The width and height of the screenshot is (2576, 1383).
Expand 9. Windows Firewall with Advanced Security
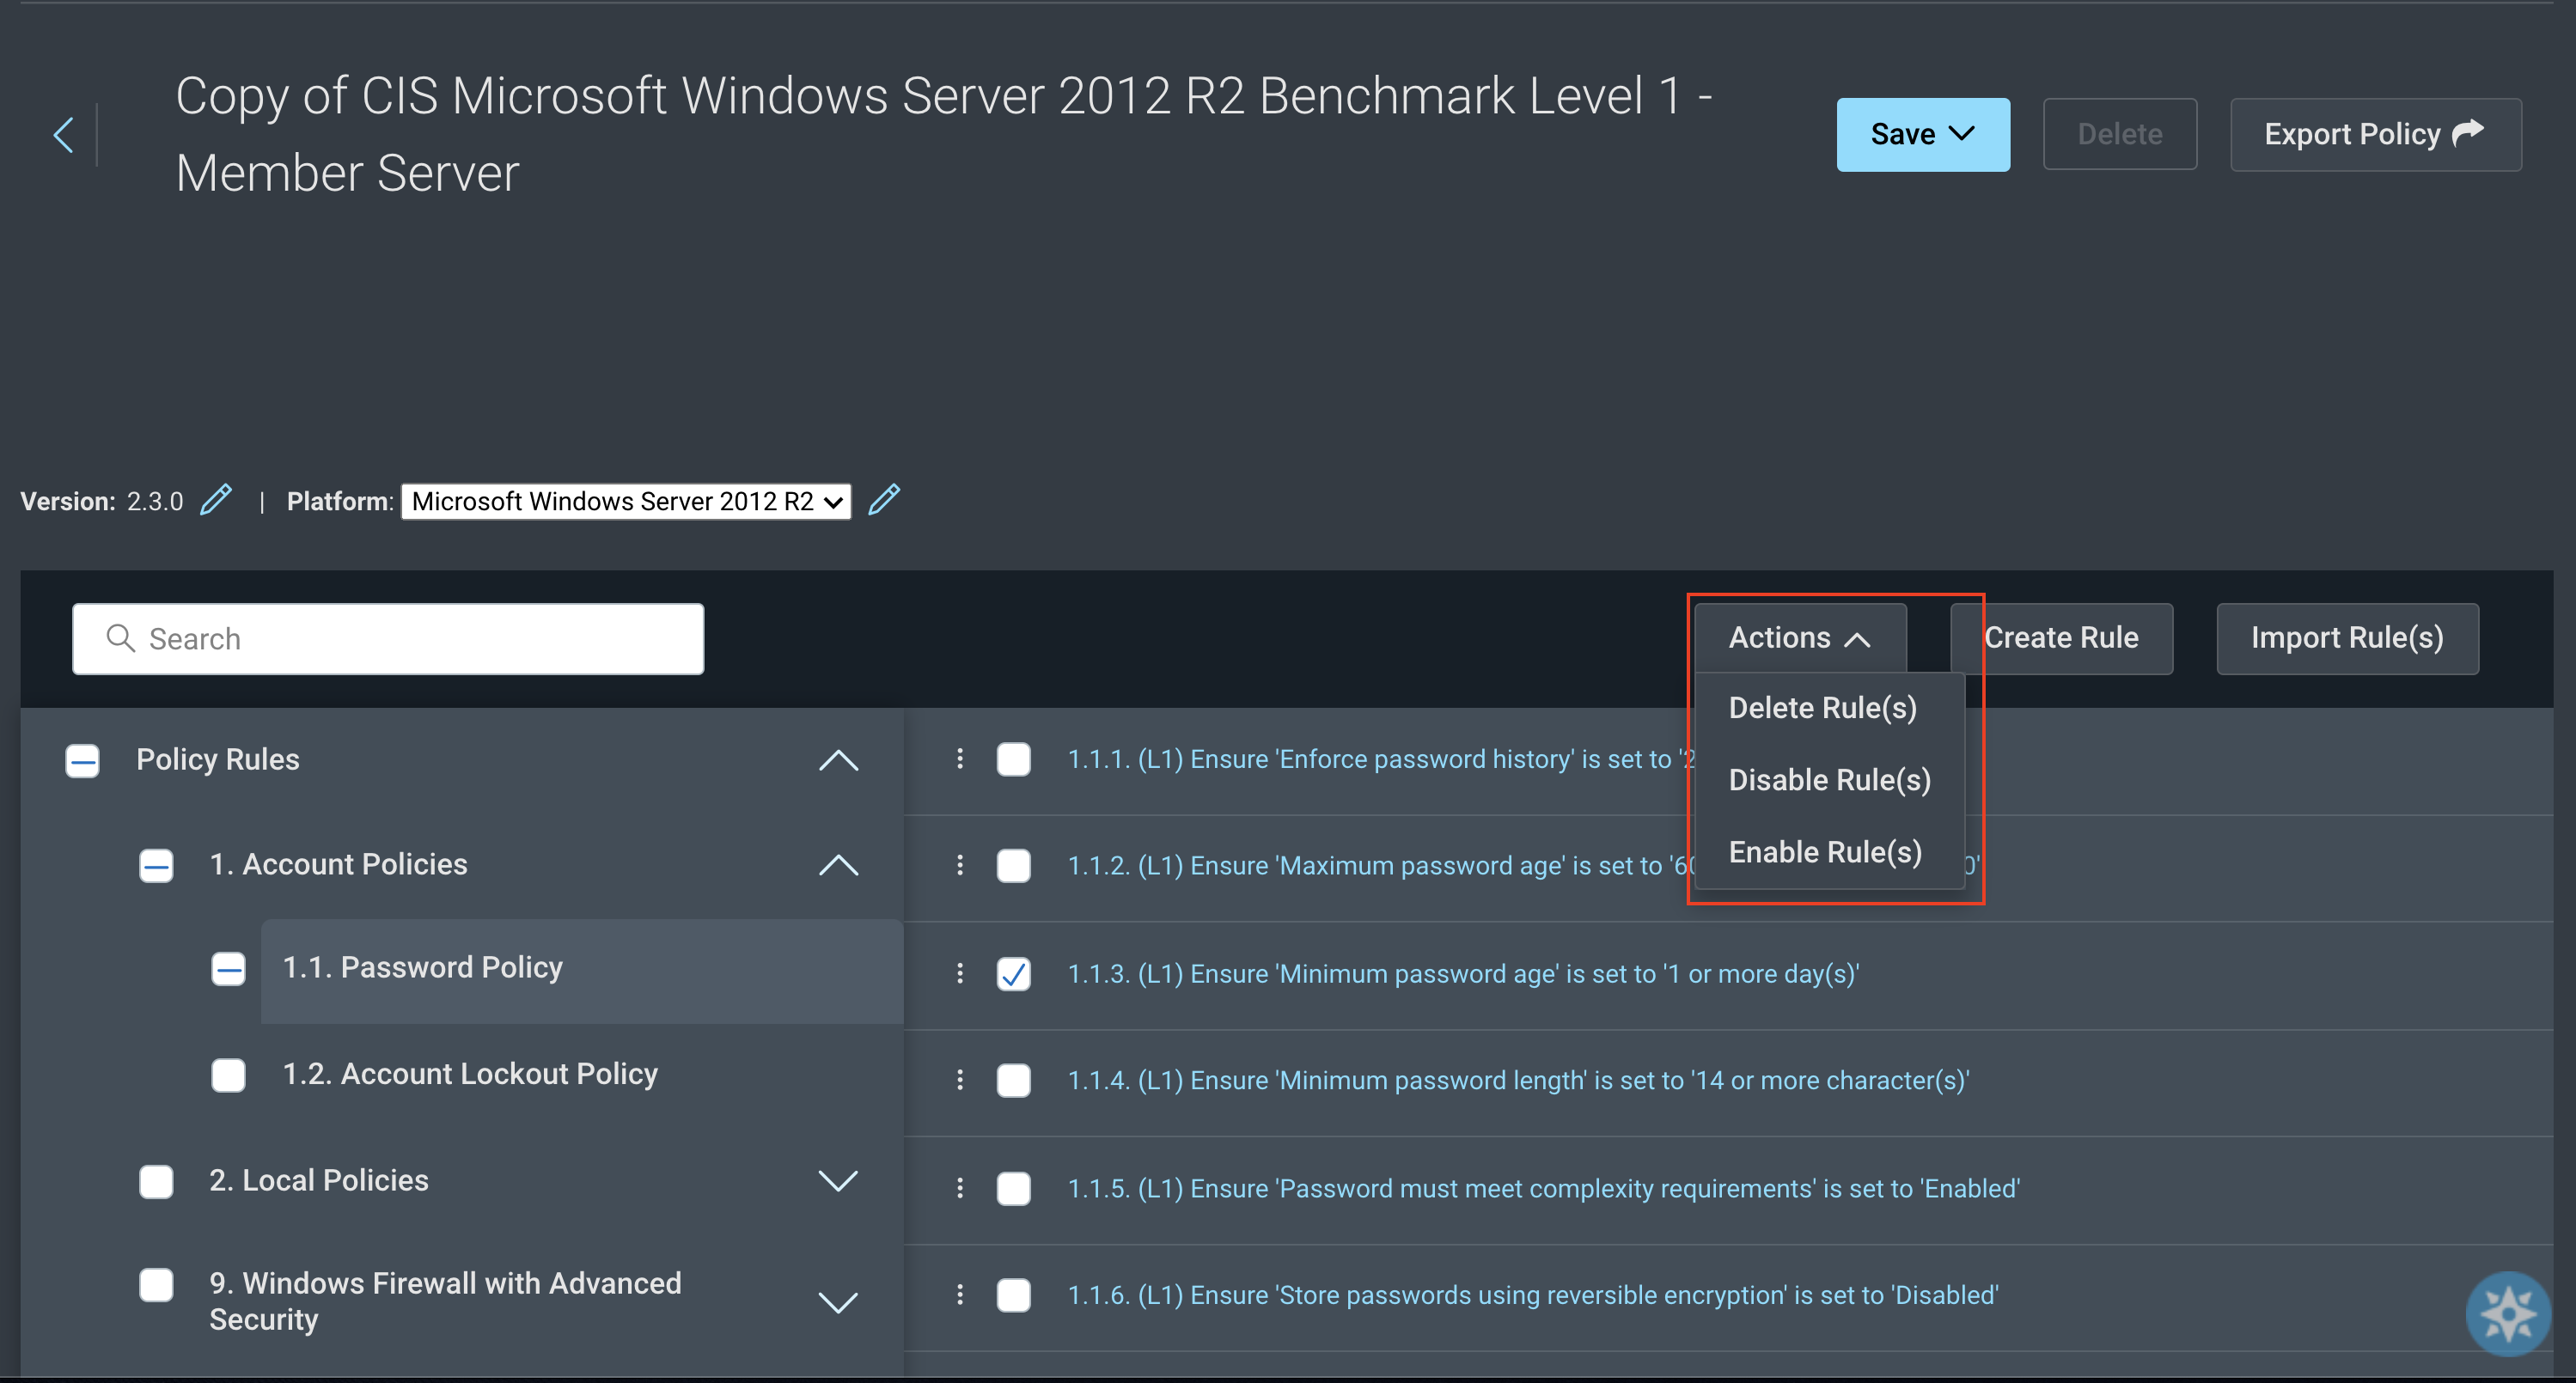tap(838, 1302)
